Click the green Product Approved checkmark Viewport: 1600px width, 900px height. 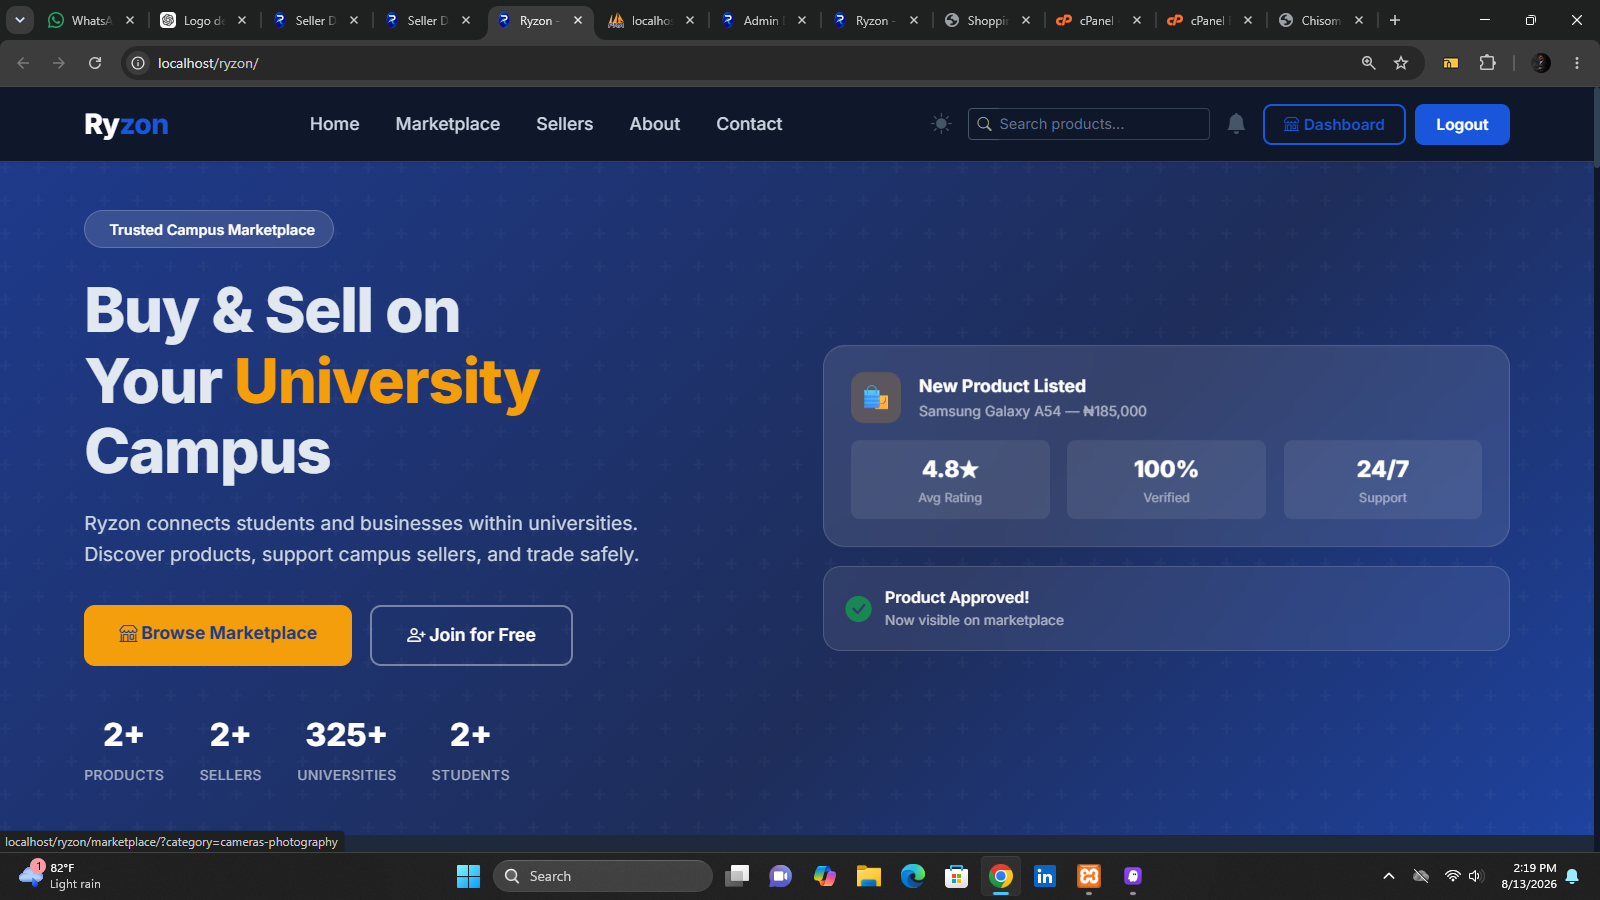coord(858,608)
